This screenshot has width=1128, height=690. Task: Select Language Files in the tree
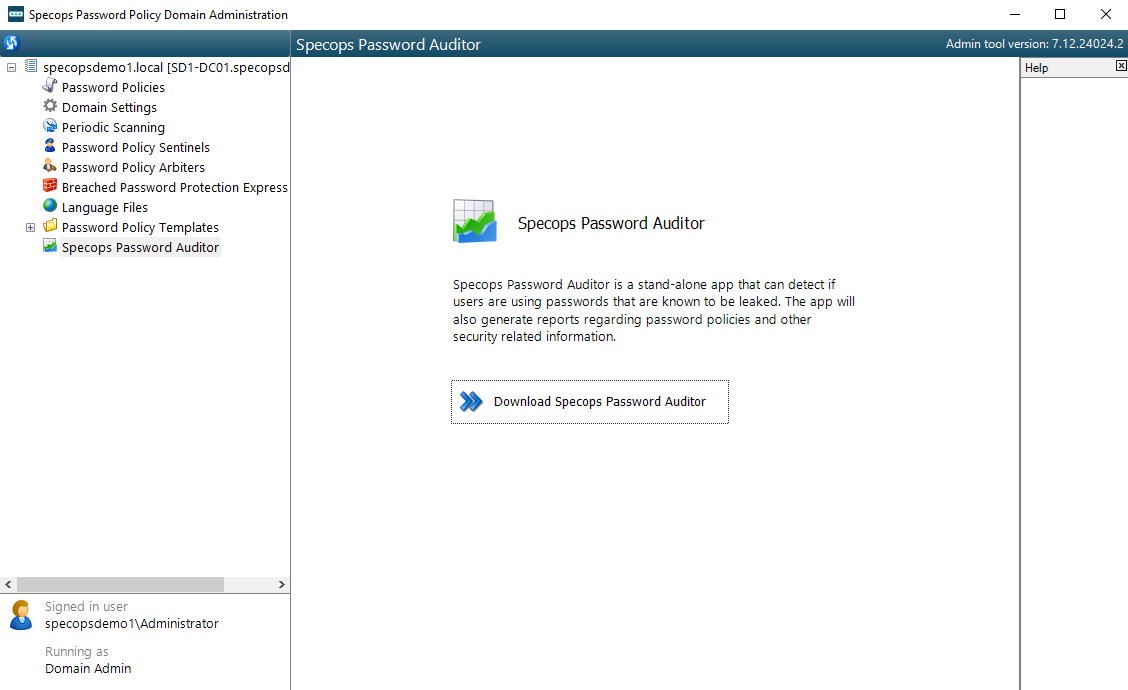tap(104, 208)
